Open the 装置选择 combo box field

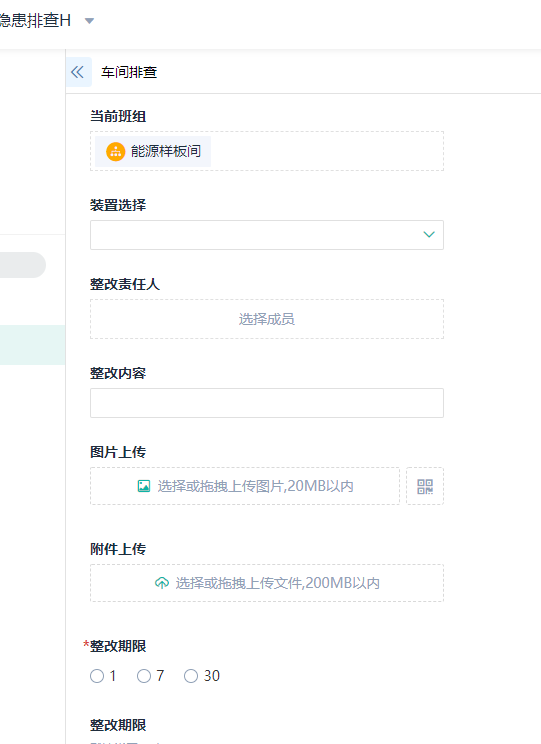click(267, 235)
